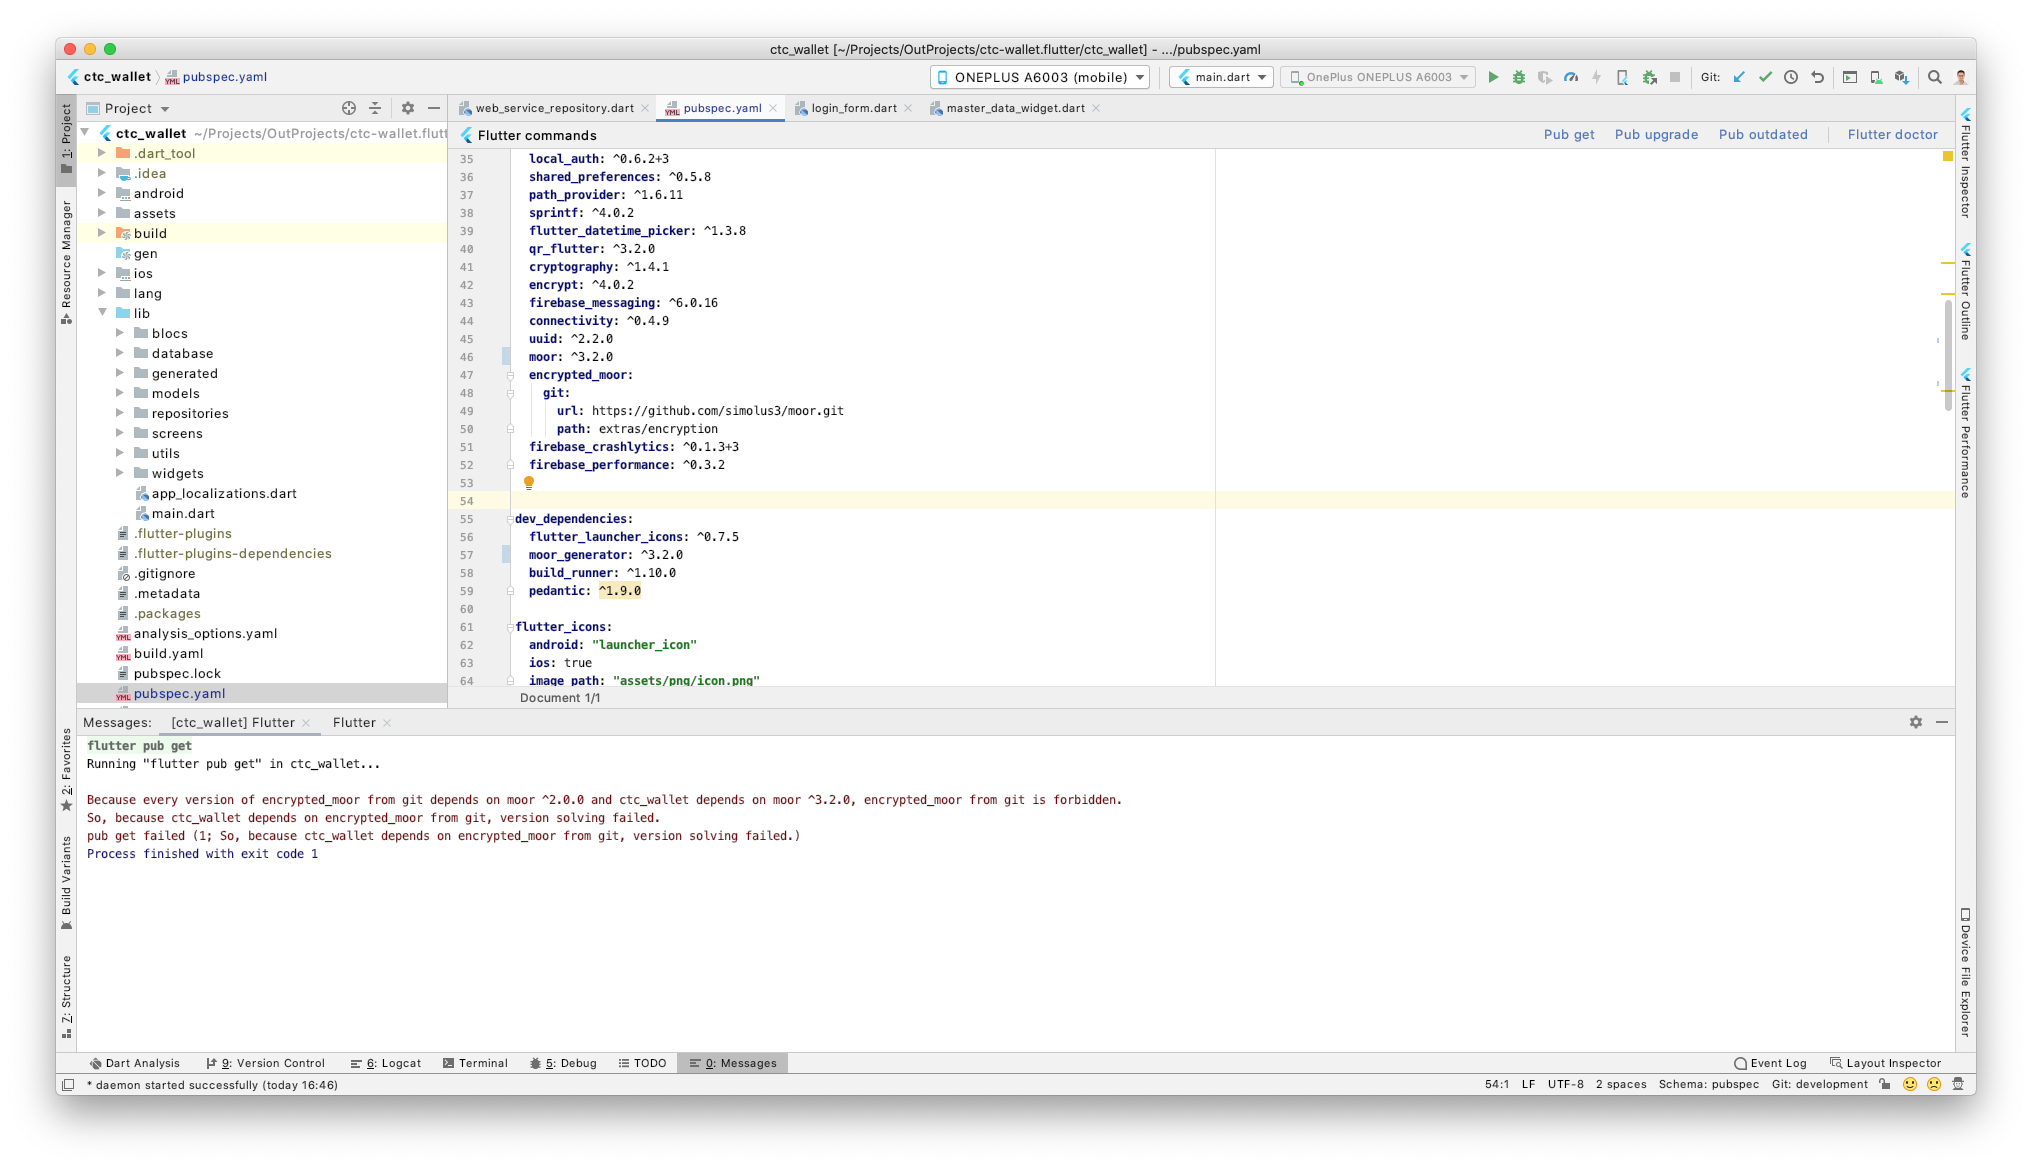This screenshot has height=1169, width=2032.
Task: Open Search Everywhere magnifier
Action: pos(1934,77)
